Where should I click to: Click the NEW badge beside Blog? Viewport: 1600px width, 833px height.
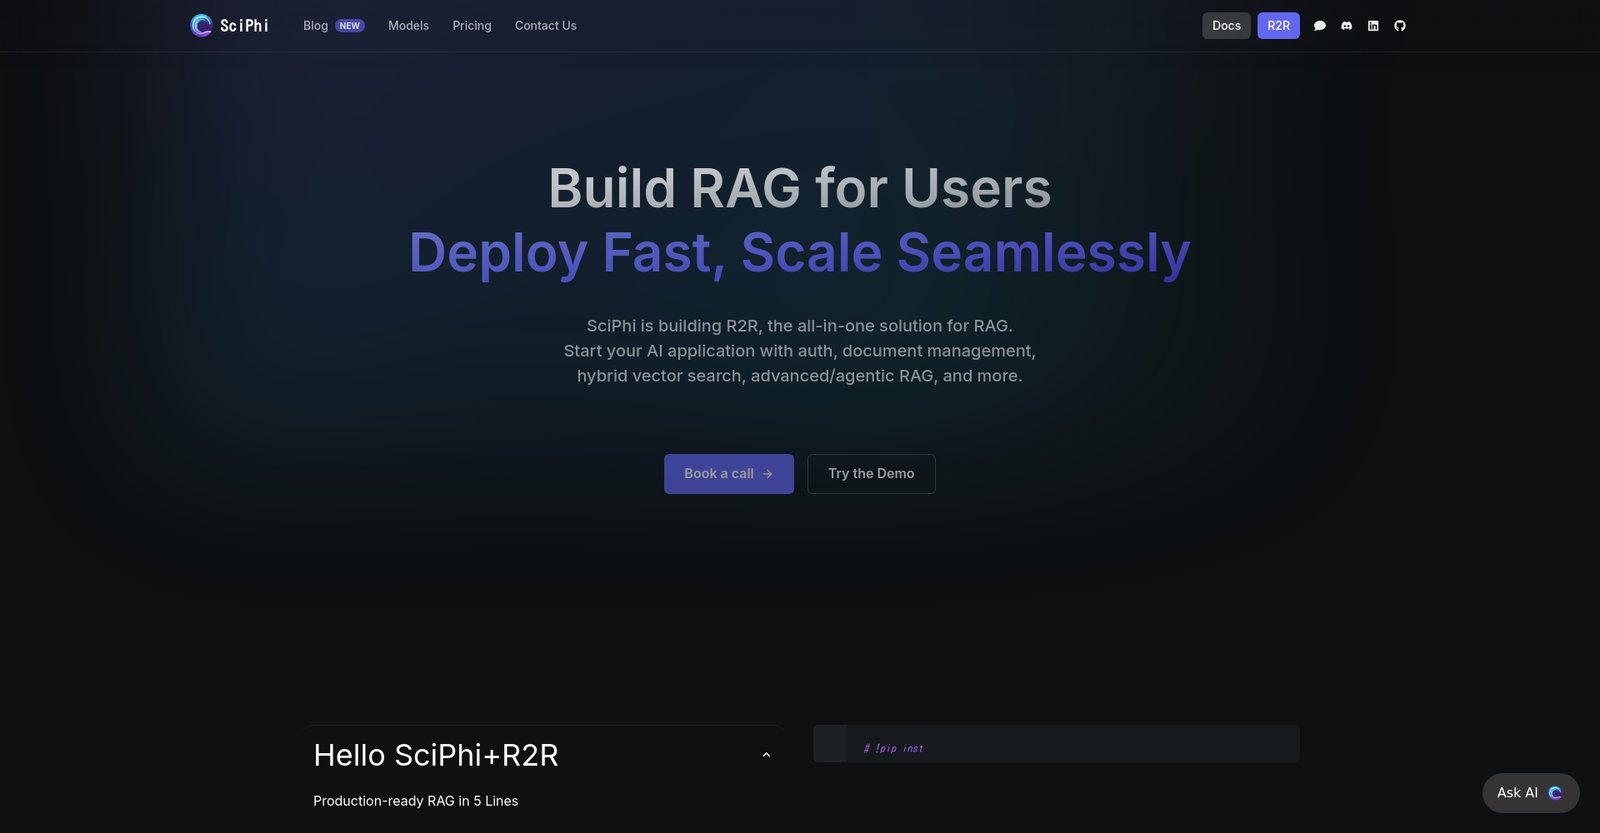coord(349,26)
